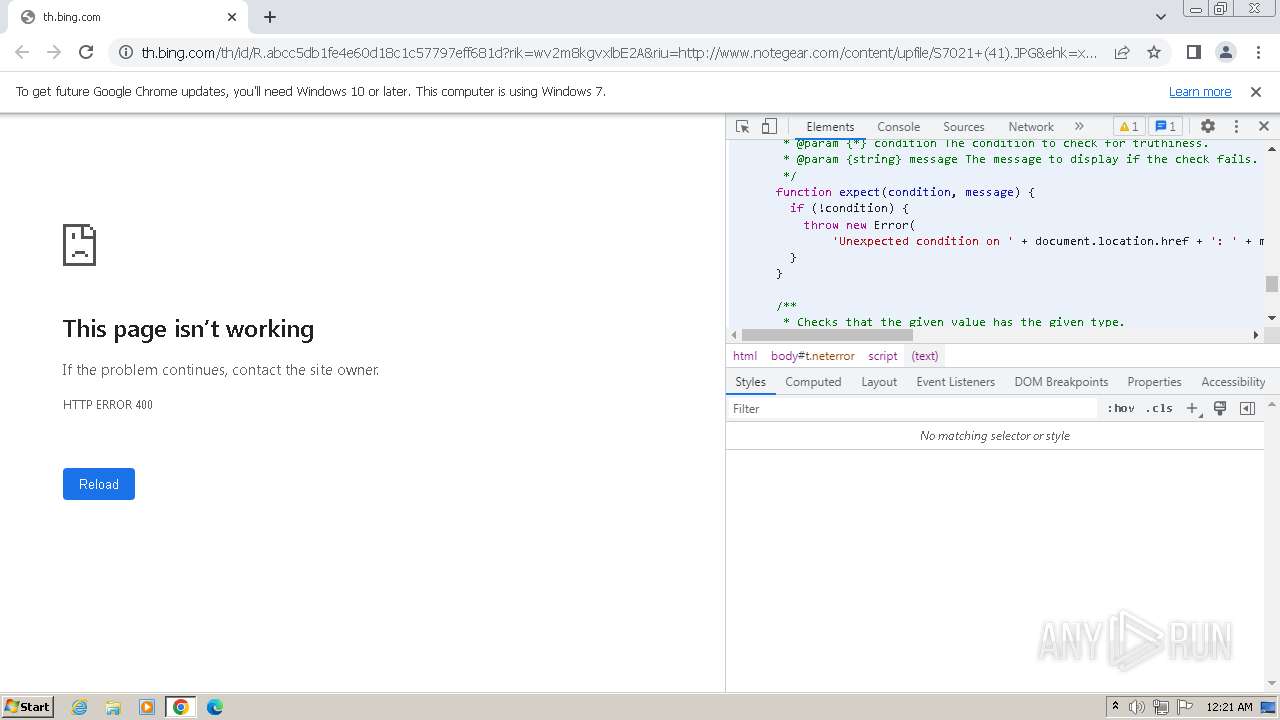The width and height of the screenshot is (1280, 720).
Task: Click the code pane vertical scrollbar thumb
Action: pyautogui.click(x=1272, y=285)
